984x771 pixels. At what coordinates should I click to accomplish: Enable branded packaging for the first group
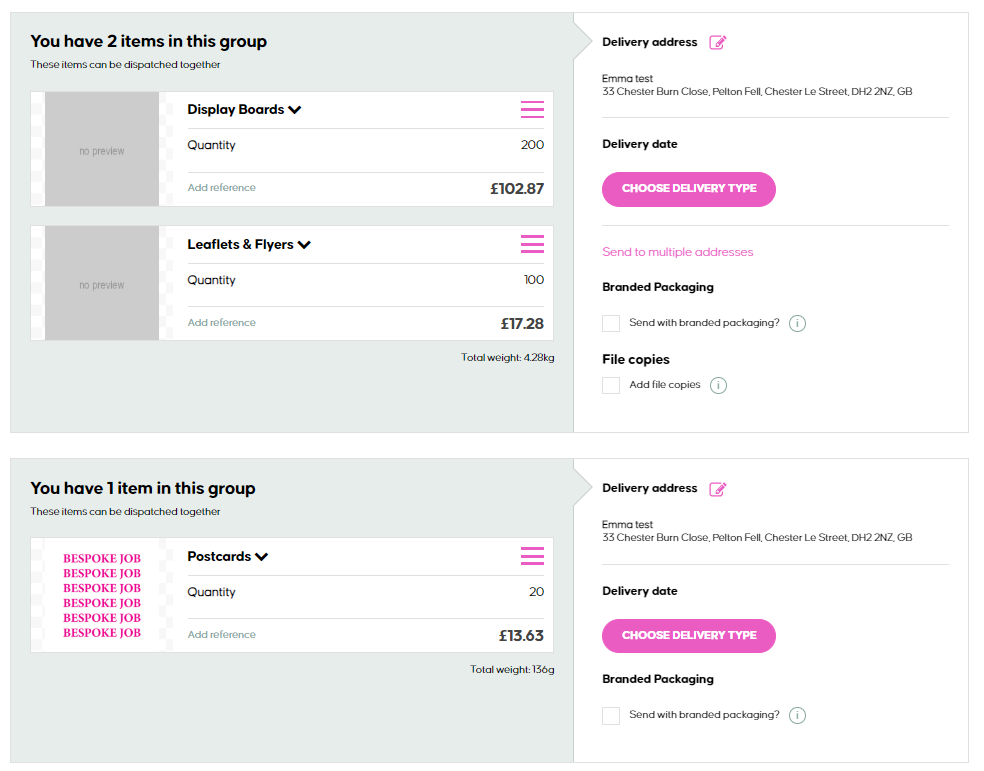click(611, 323)
